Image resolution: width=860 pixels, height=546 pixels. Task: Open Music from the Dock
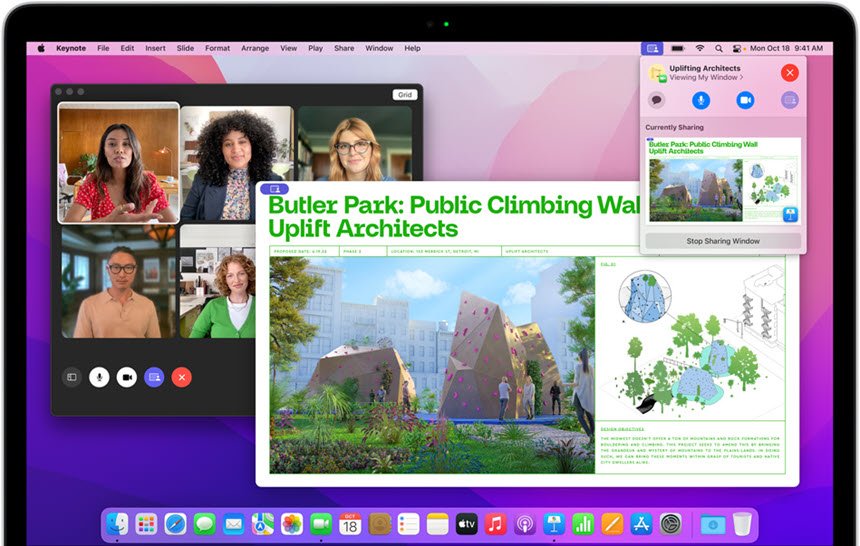coord(496,525)
